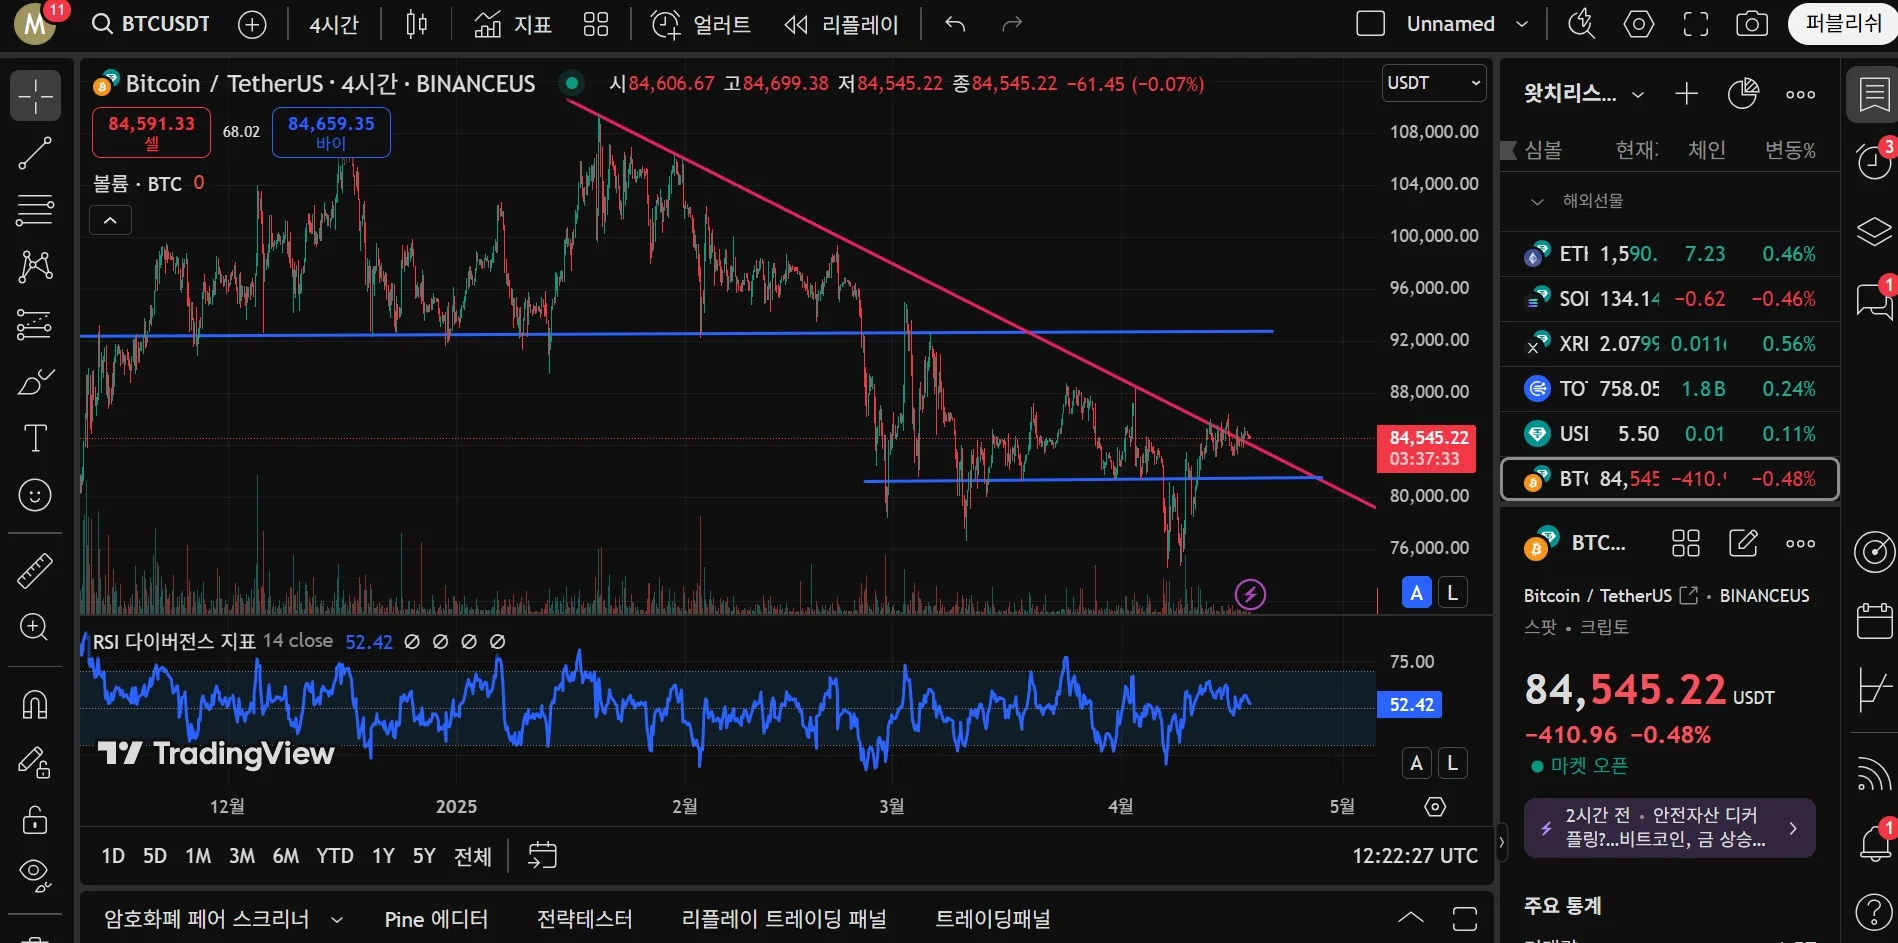Open chart settings hexagon icon
The height and width of the screenshot is (943, 1898).
coord(1638,24)
